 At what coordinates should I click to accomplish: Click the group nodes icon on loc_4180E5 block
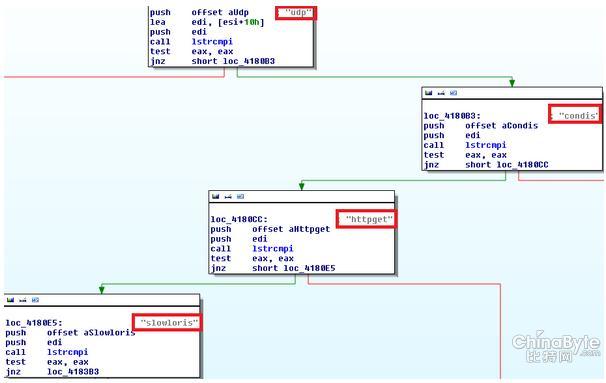click(x=35, y=300)
